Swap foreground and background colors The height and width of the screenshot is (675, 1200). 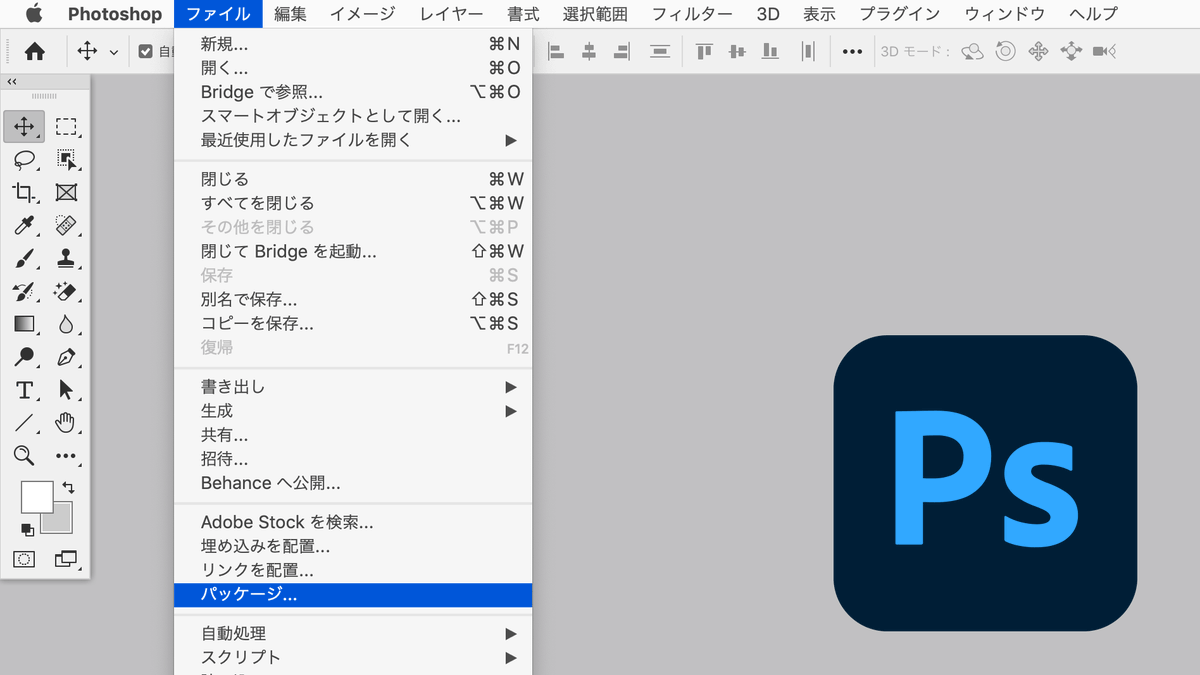[68, 487]
